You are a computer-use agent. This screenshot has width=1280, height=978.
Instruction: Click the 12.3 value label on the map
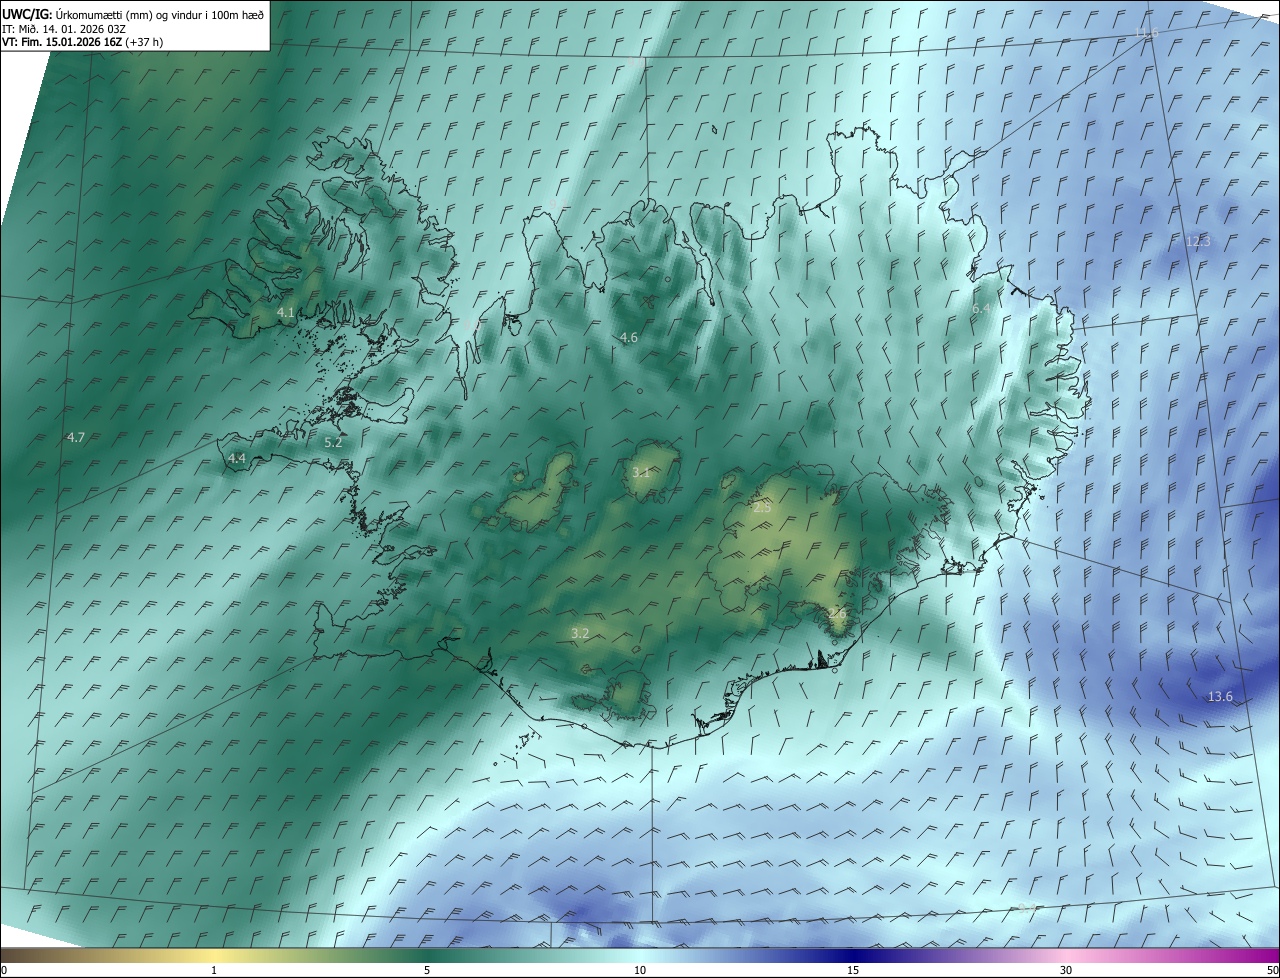click(1197, 242)
